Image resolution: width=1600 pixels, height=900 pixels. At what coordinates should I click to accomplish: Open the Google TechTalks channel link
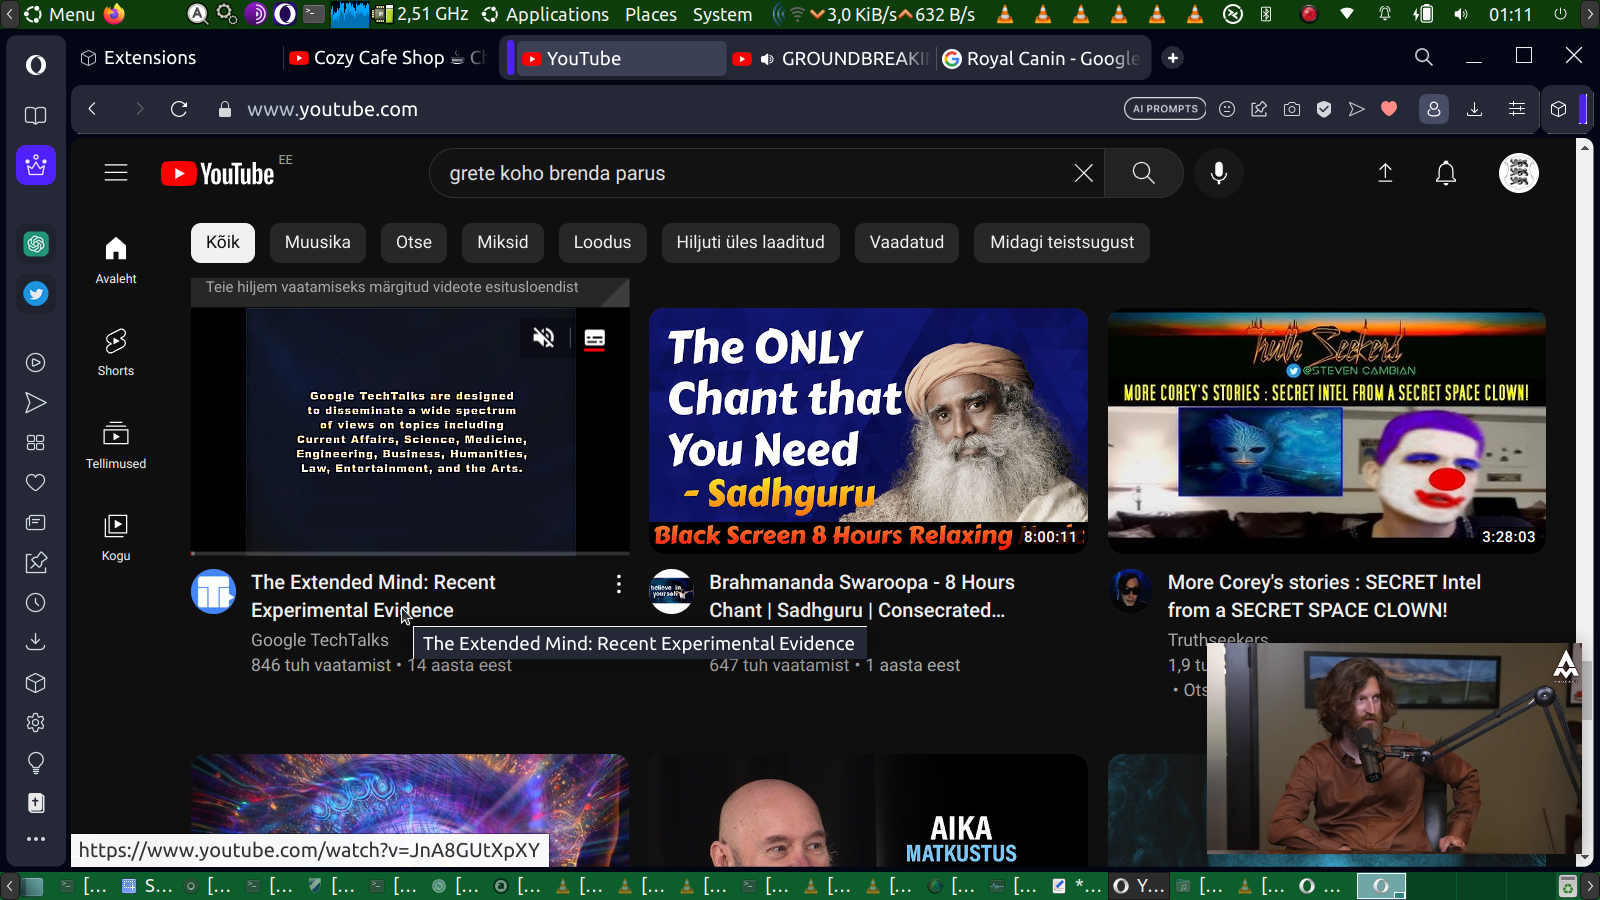319,640
